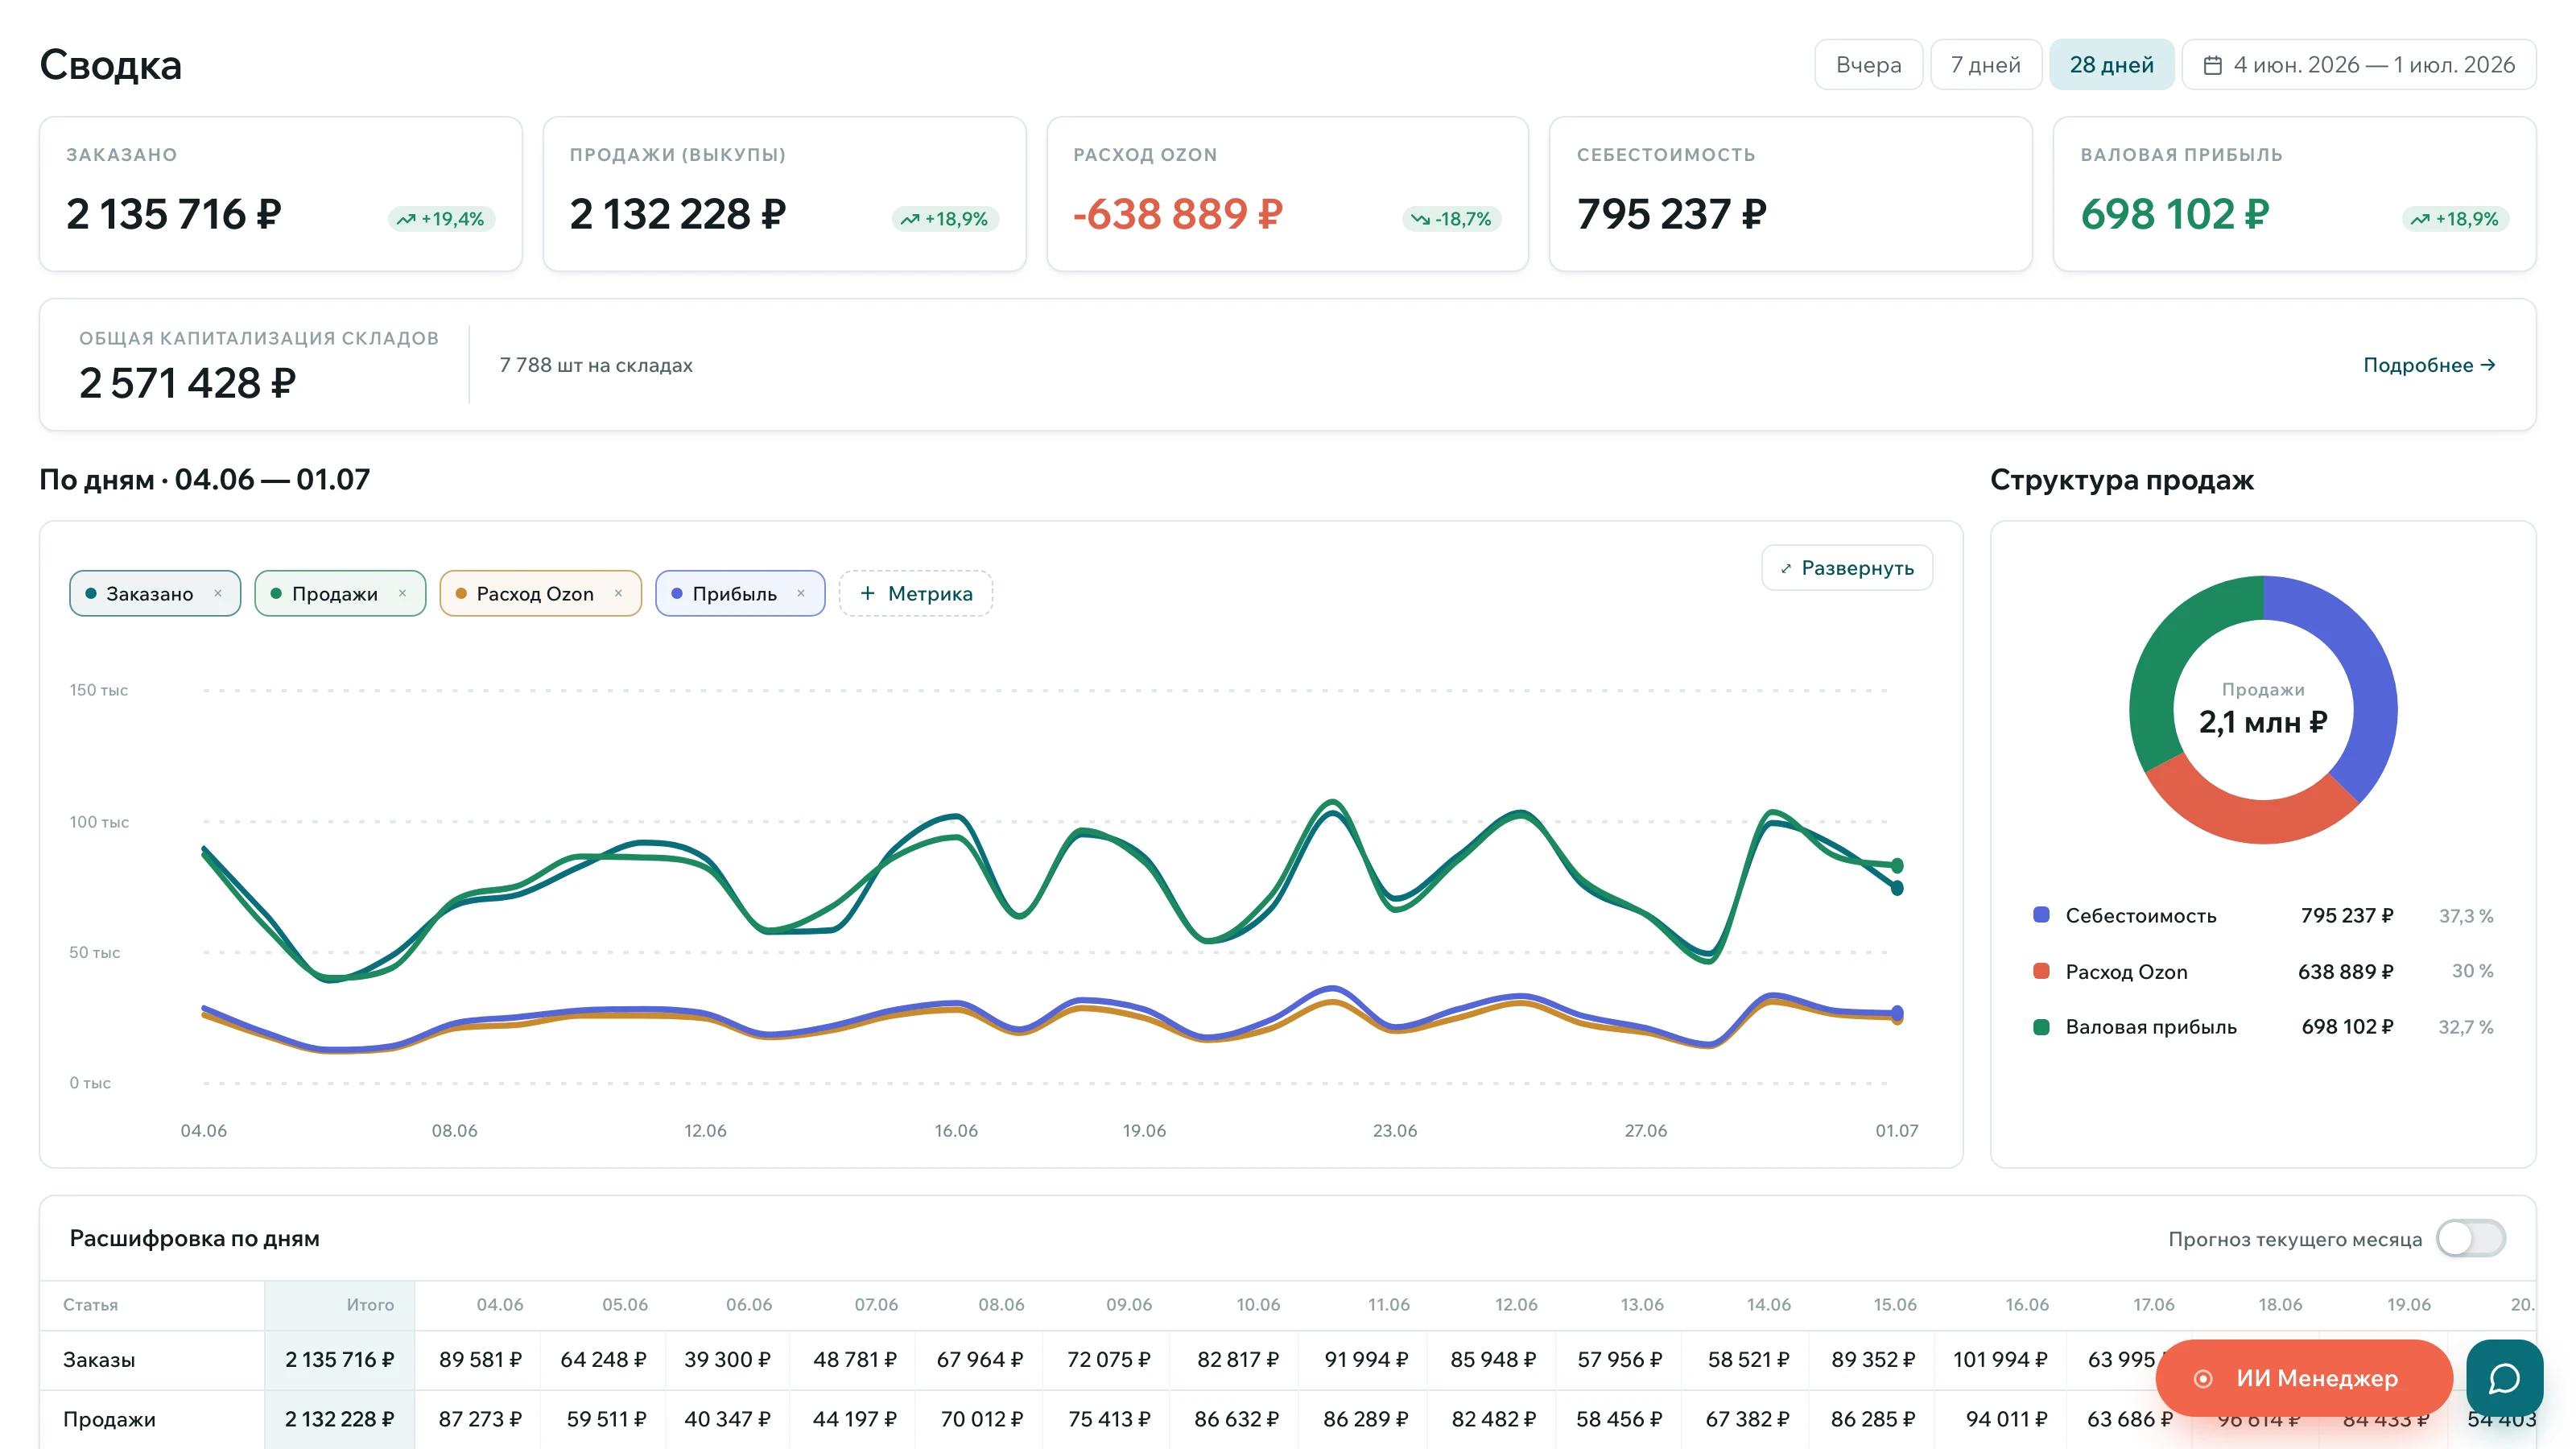Click the Валовая прибыль 32,7 % legend percentage
The height and width of the screenshot is (1449, 2576).
pos(2466,1027)
